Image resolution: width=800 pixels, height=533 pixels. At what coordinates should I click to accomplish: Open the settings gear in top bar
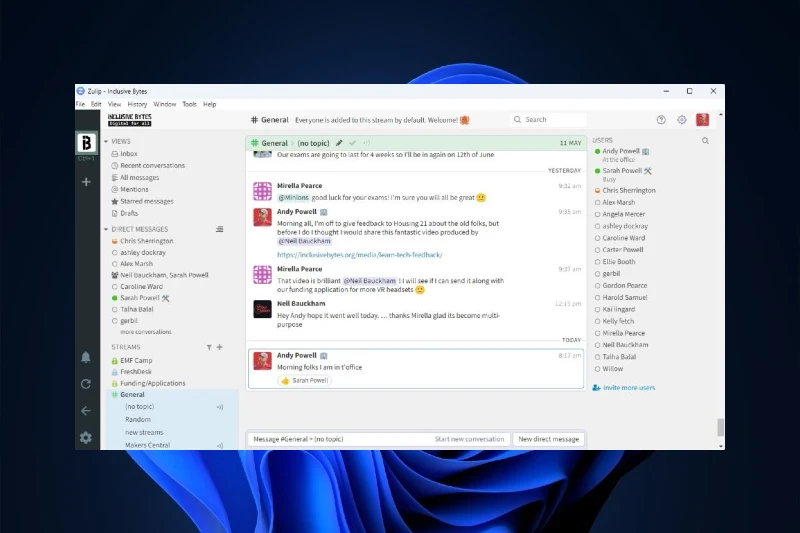coord(682,120)
